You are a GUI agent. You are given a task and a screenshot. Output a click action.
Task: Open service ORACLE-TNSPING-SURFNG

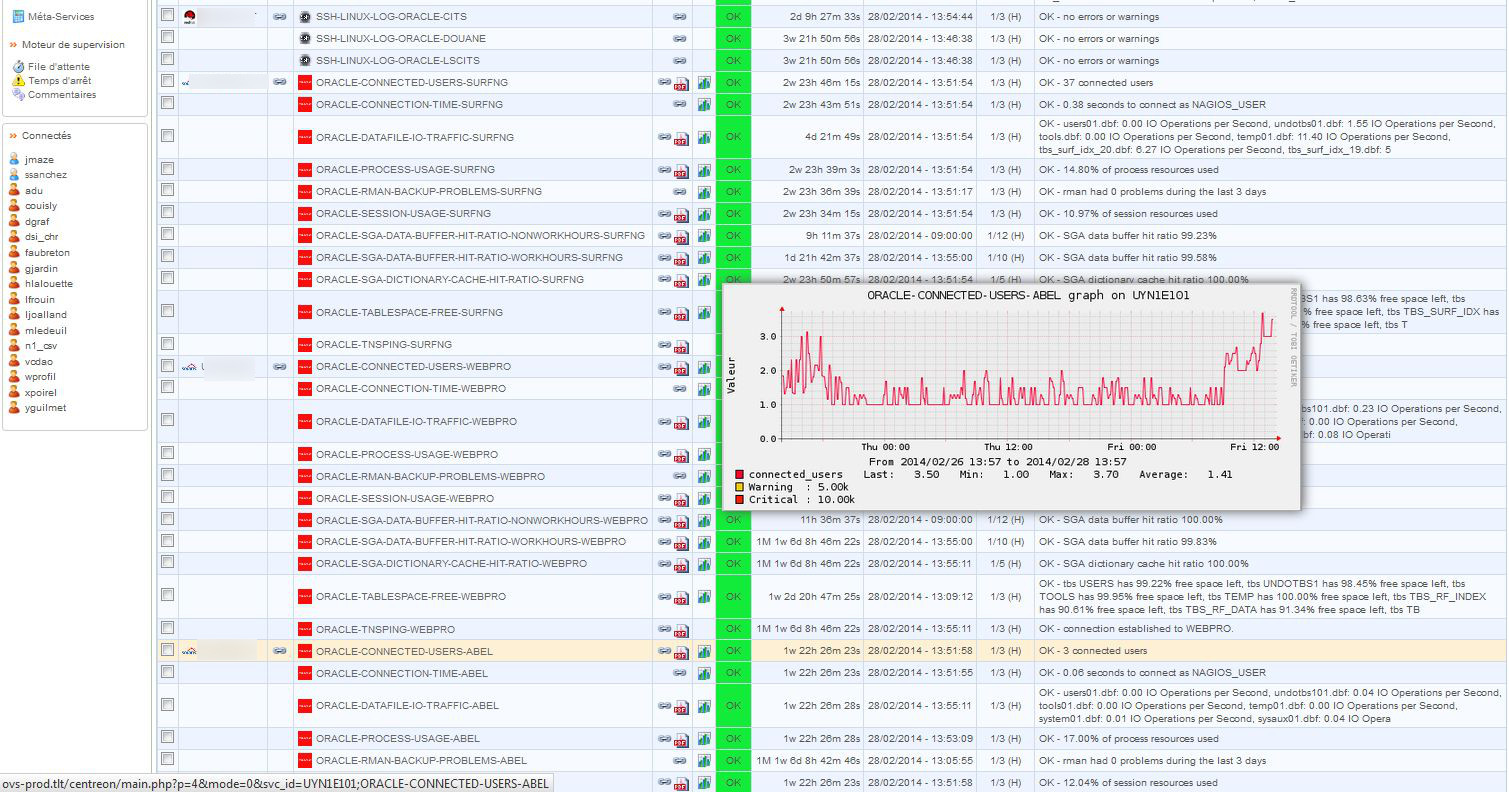point(384,345)
